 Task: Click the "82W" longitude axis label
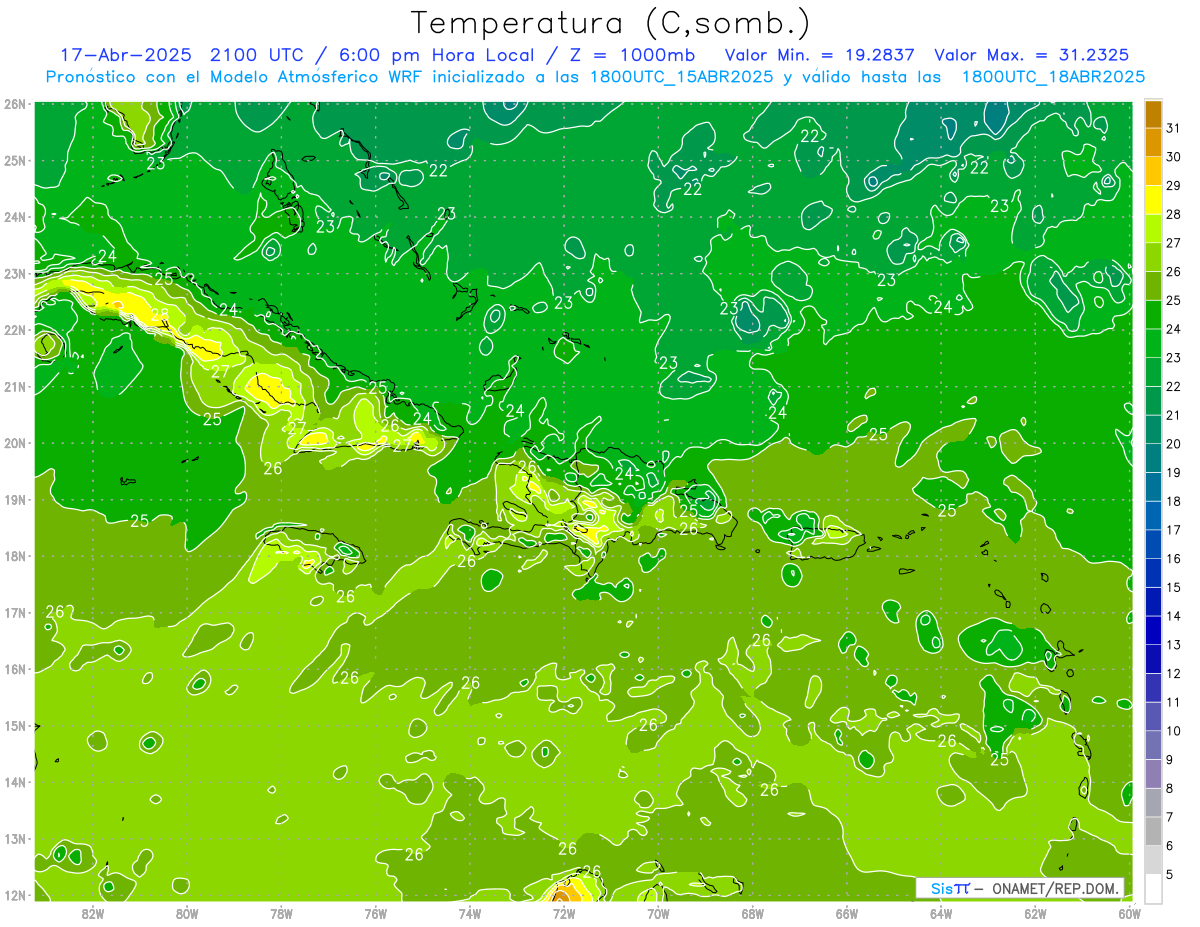pos(93,913)
